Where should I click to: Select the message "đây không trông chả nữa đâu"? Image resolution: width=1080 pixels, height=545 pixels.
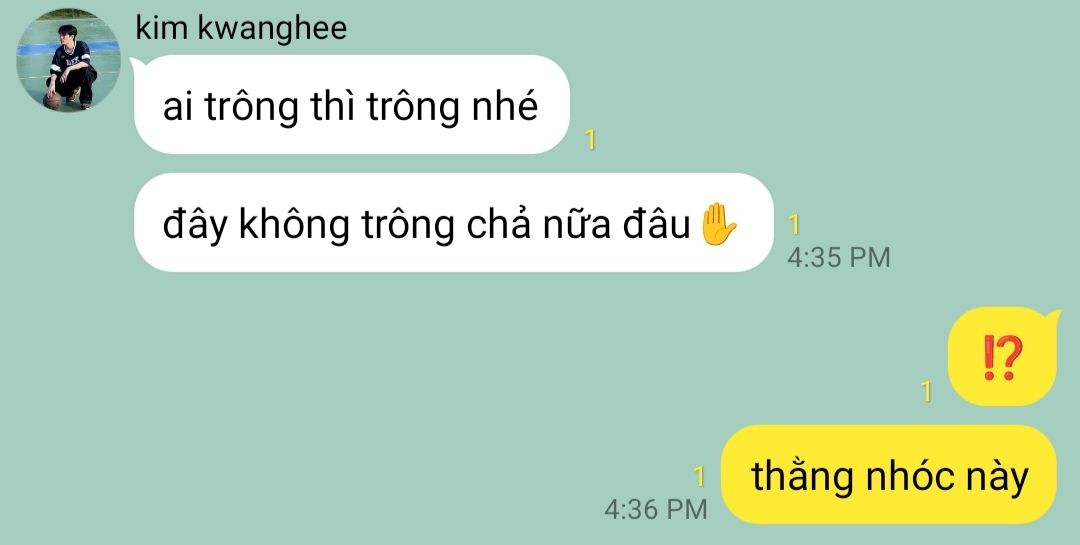453,223
